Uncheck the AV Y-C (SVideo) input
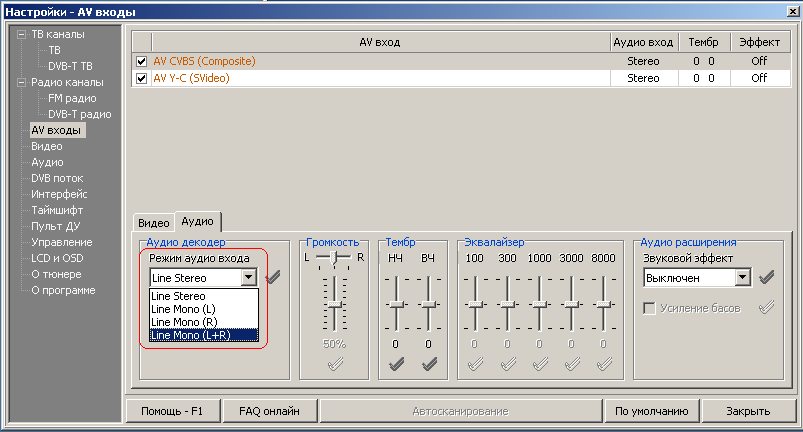The image size is (803, 432). tap(141, 78)
